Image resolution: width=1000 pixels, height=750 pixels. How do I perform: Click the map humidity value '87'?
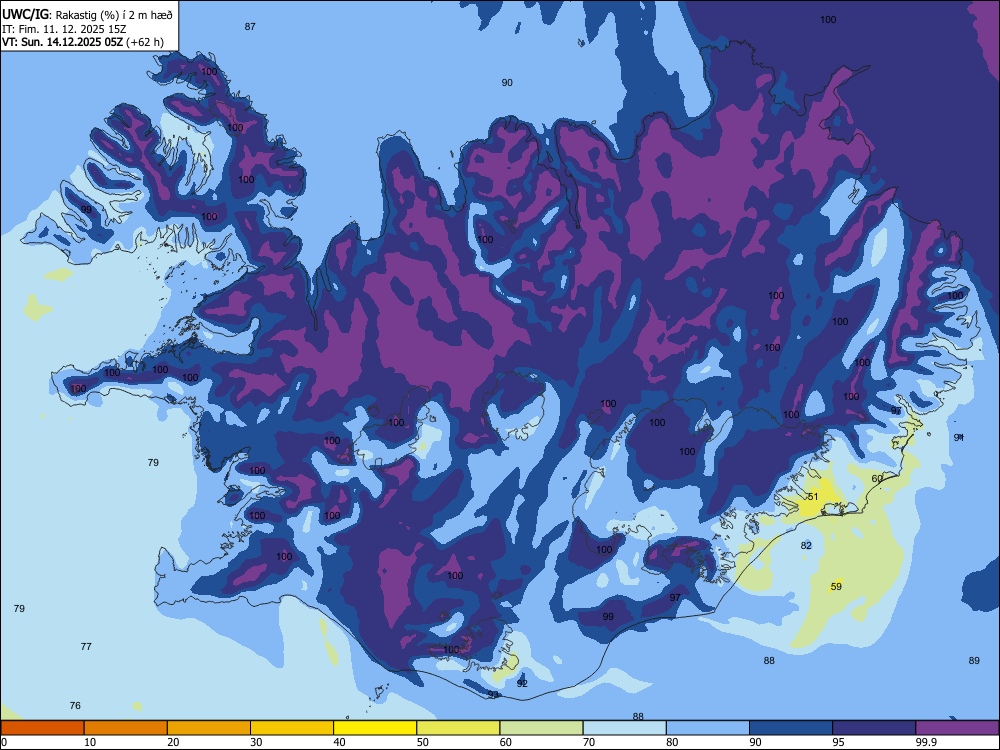(x=250, y=26)
